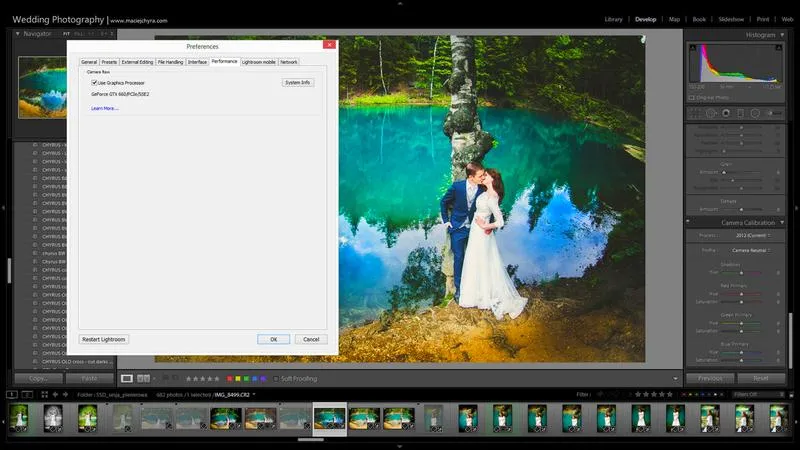Screen dimensions: 800x450
Task: Follow the Learn More link
Action: click(x=105, y=108)
